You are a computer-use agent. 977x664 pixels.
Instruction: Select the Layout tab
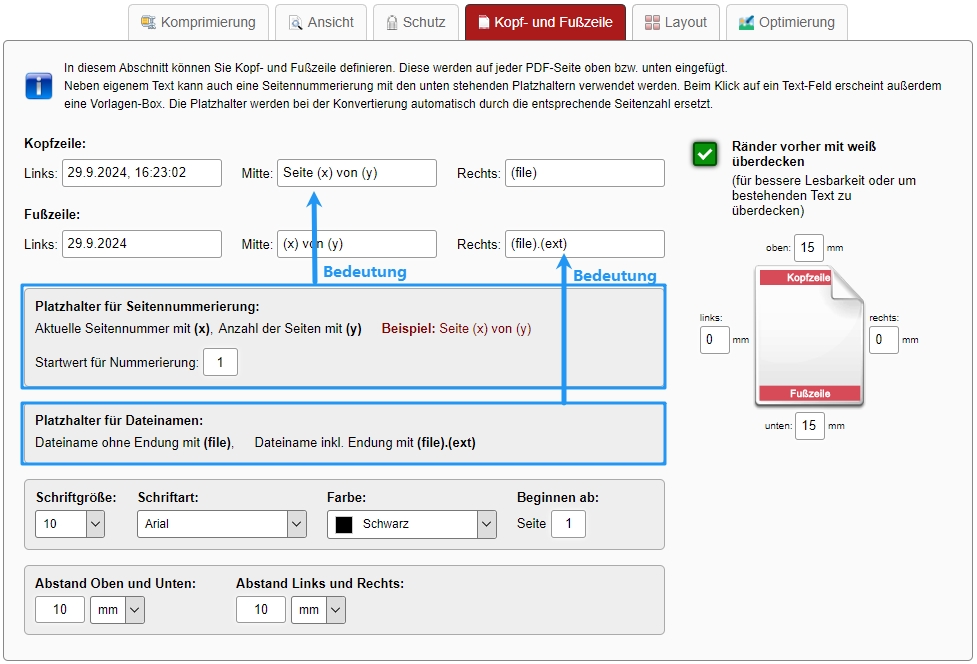click(676, 22)
